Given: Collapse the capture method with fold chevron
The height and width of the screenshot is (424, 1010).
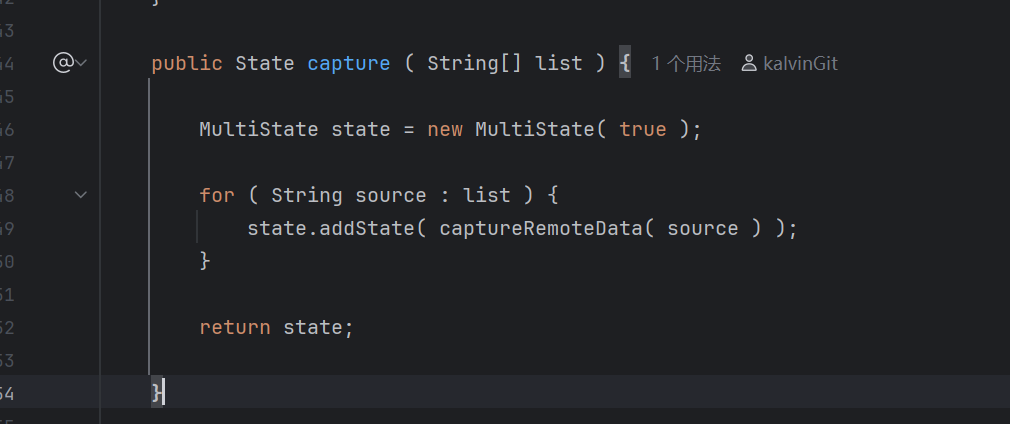Looking at the screenshot, I should point(81,63).
